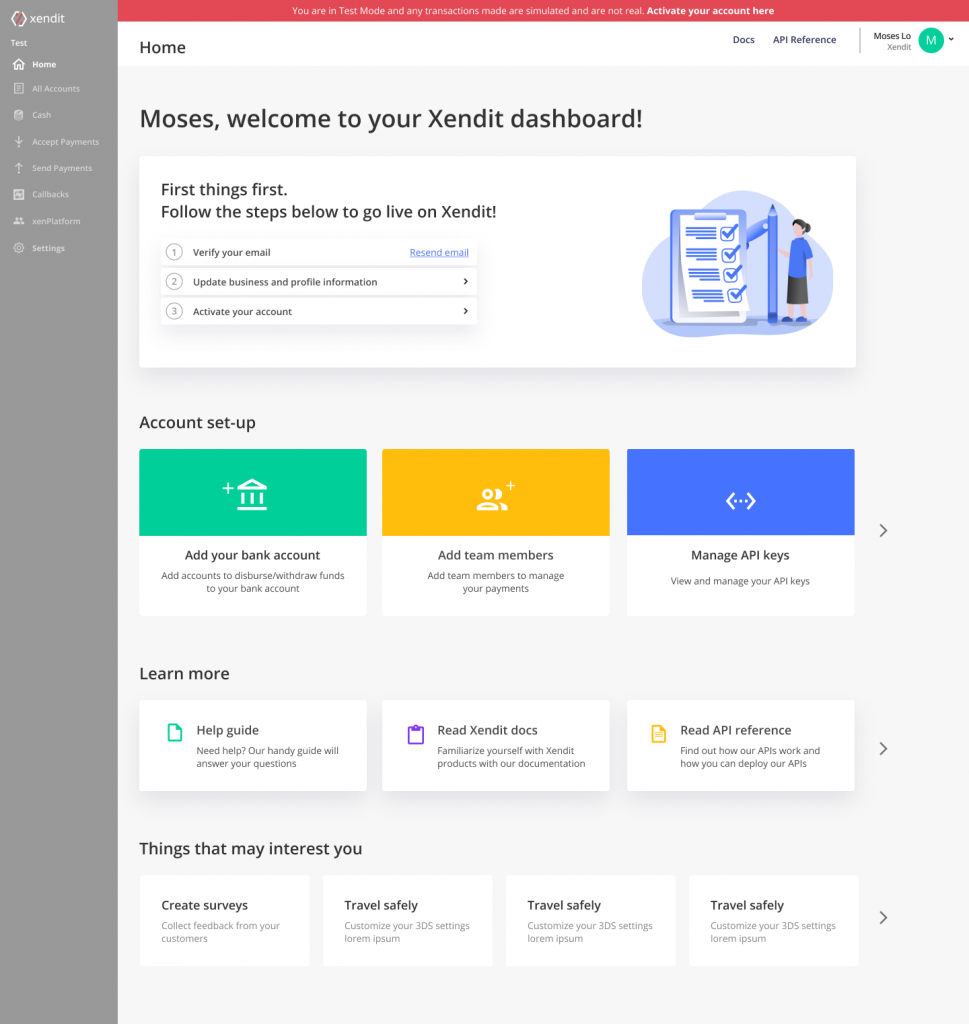Click the Xendit logo in the sidebar
The width and height of the screenshot is (969, 1024).
38,18
